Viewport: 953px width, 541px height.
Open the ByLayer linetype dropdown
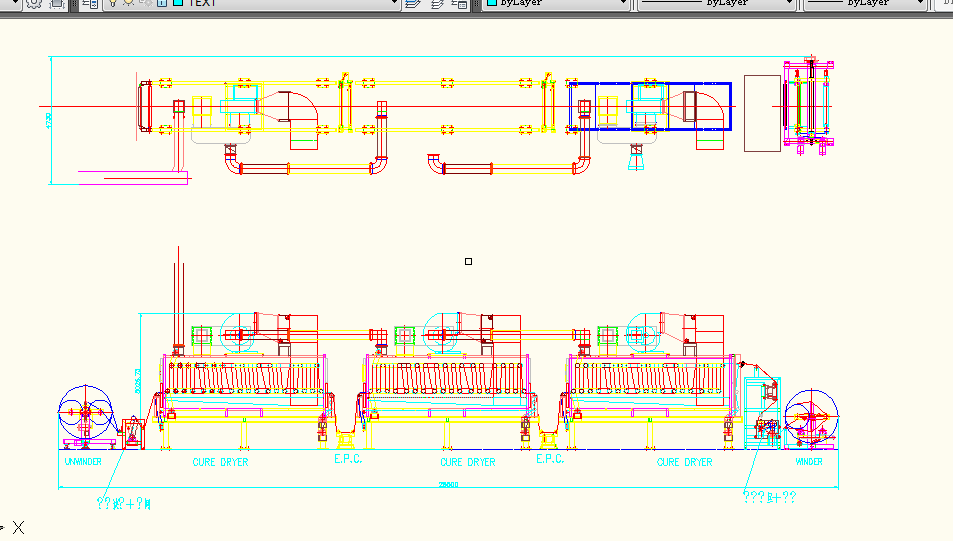(717, 3)
